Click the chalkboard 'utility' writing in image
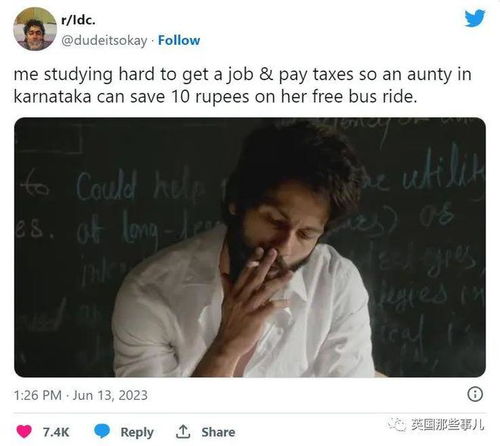The width and height of the screenshot is (500, 446). point(442,176)
